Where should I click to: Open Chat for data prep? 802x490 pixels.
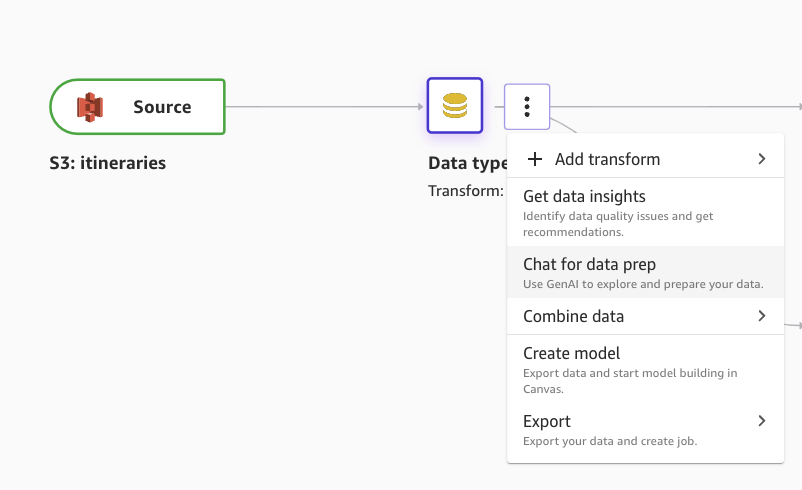coord(589,265)
